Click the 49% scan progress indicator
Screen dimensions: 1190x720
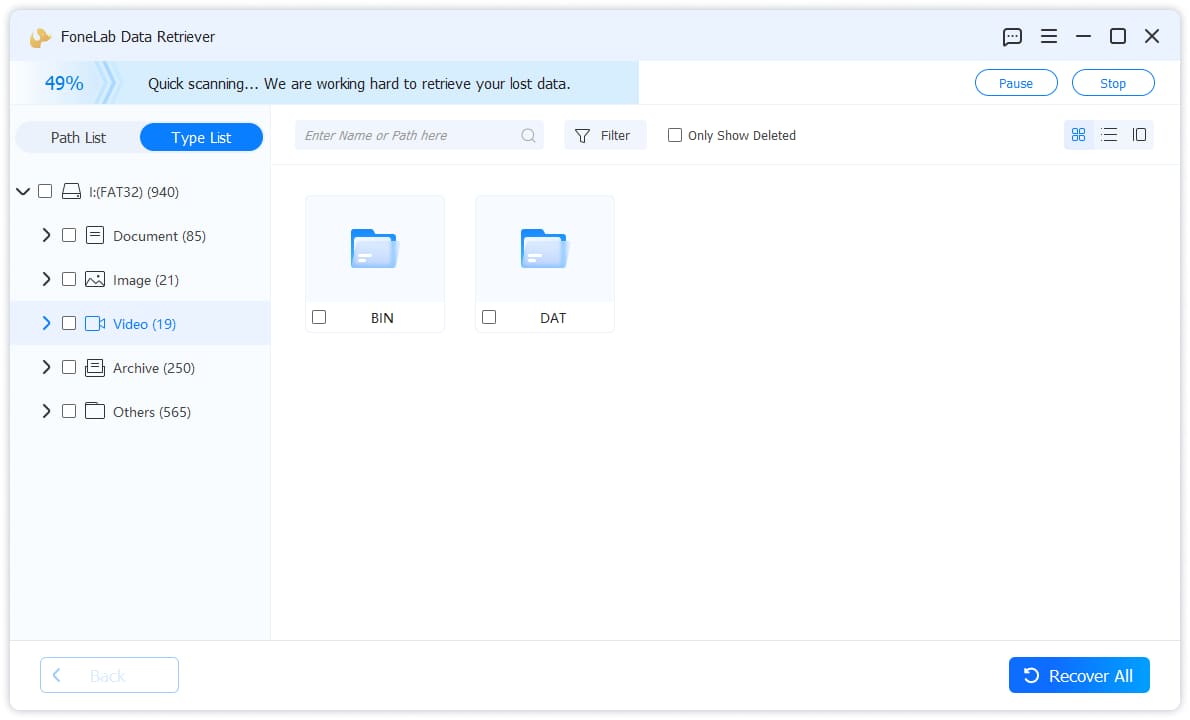pyautogui.click(x=64, y=83)
